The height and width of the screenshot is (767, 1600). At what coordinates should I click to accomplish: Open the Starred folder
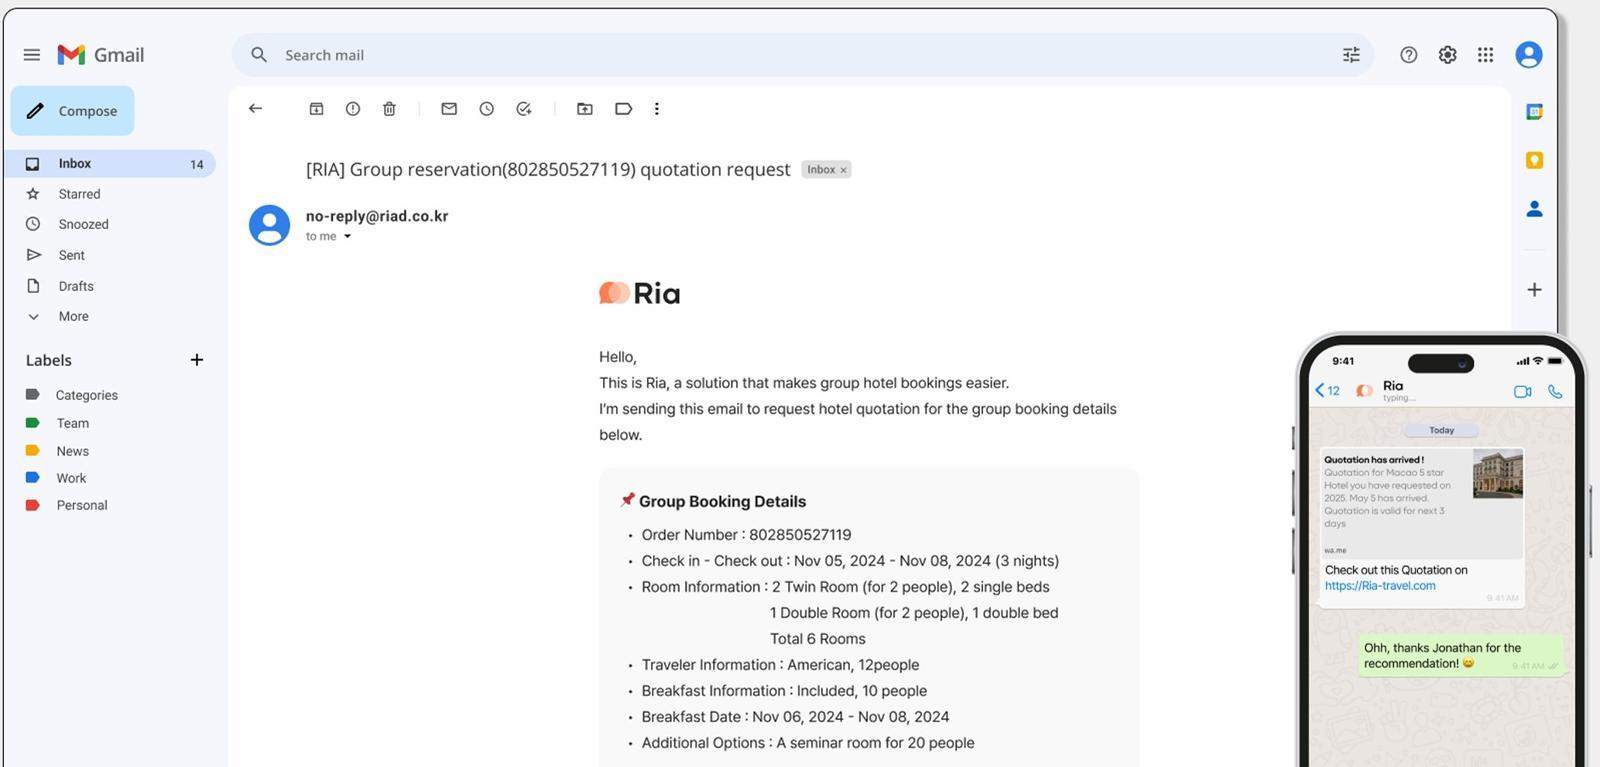pyautogui.click(x=79, y=194)
